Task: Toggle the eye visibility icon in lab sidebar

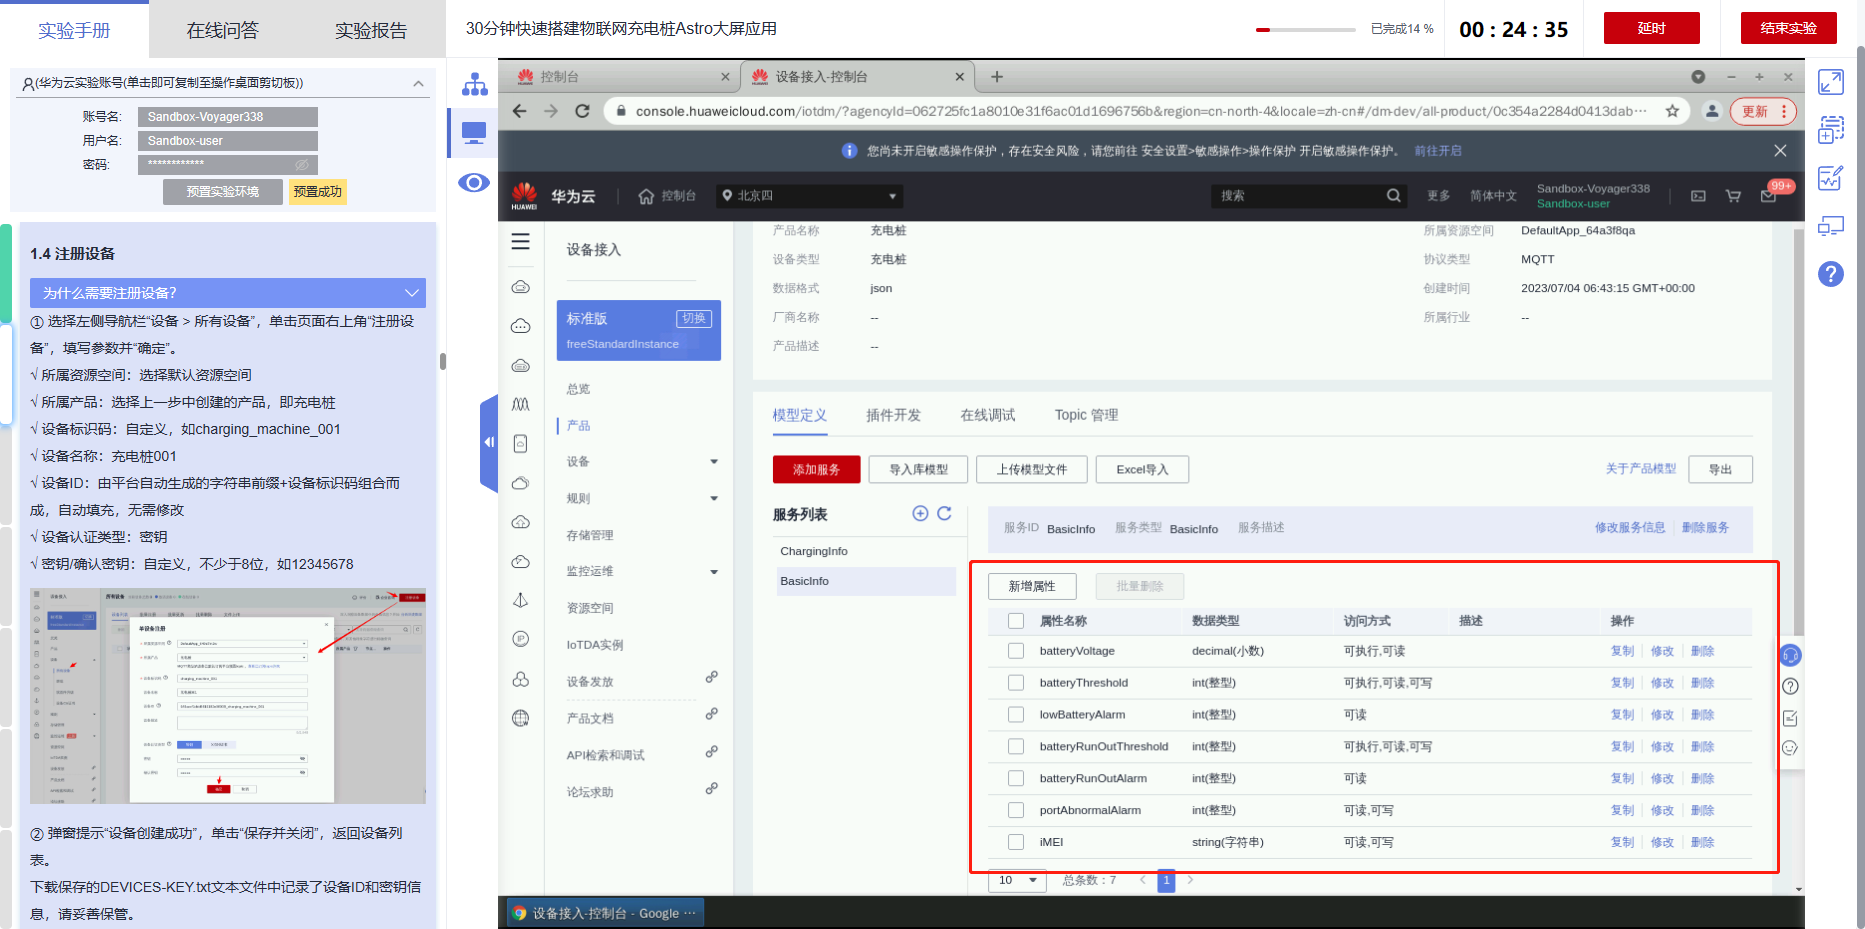Action: pyautogui.click(x=474, y=182)
